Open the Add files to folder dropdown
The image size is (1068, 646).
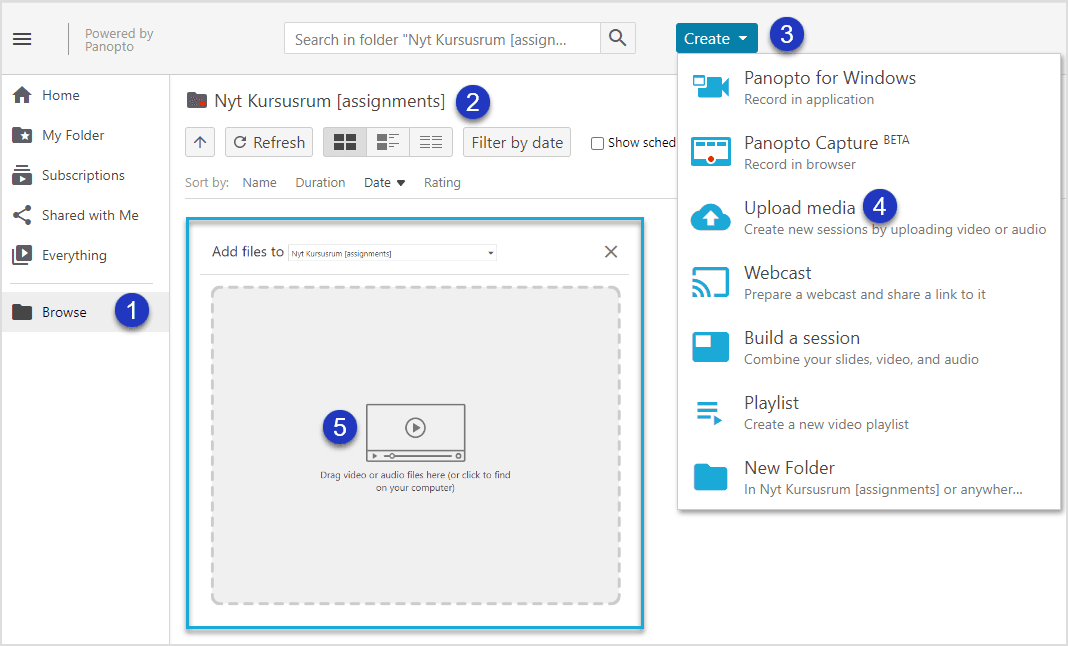pos(392,253)
